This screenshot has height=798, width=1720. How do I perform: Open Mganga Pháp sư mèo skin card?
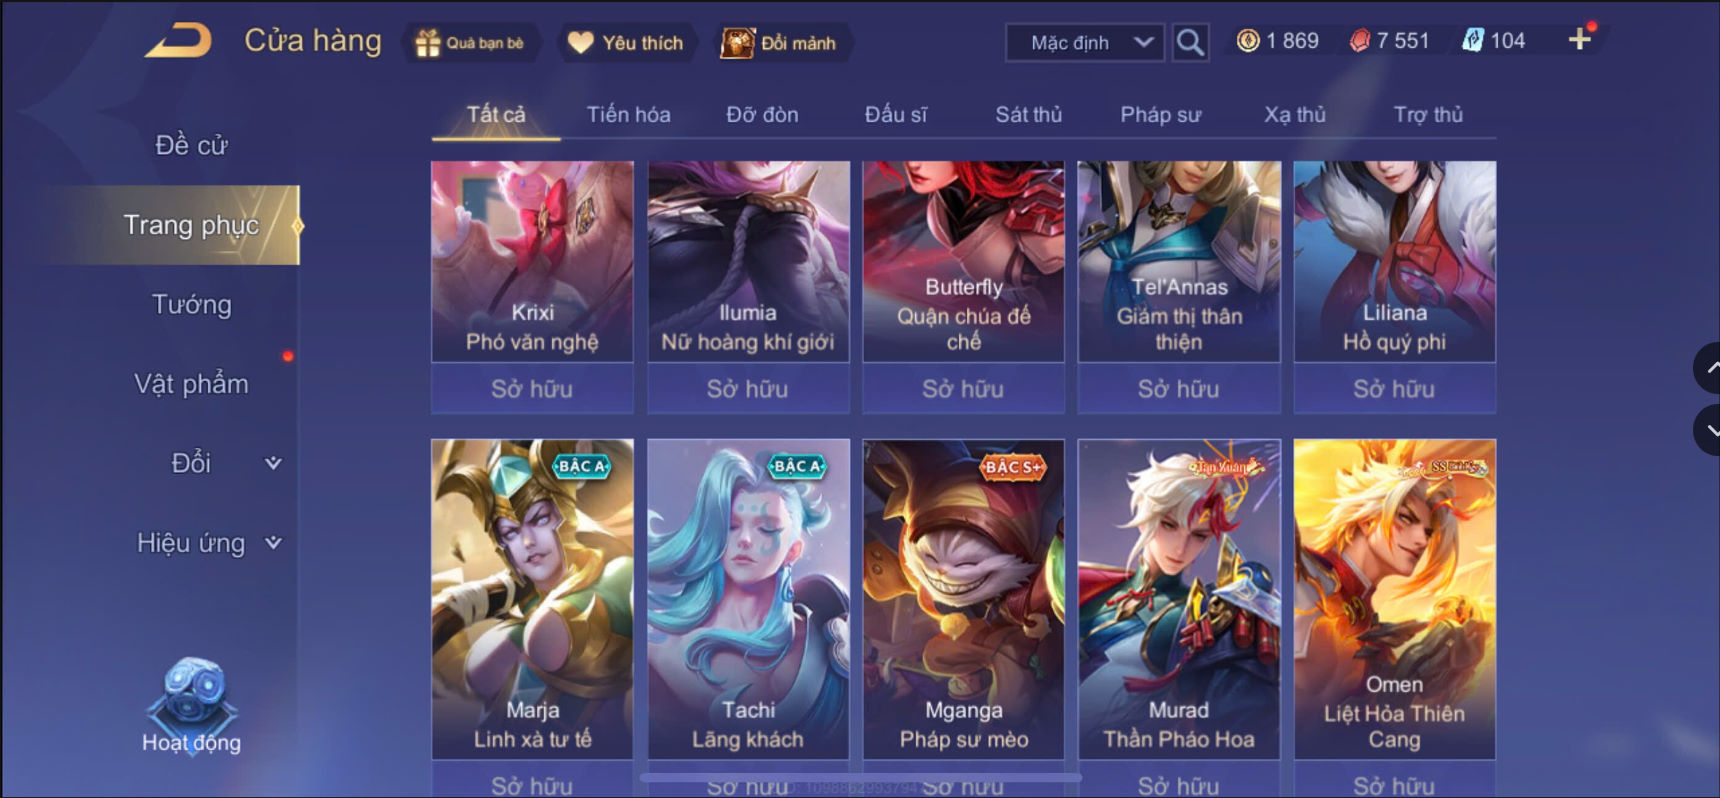coord(963,599)
